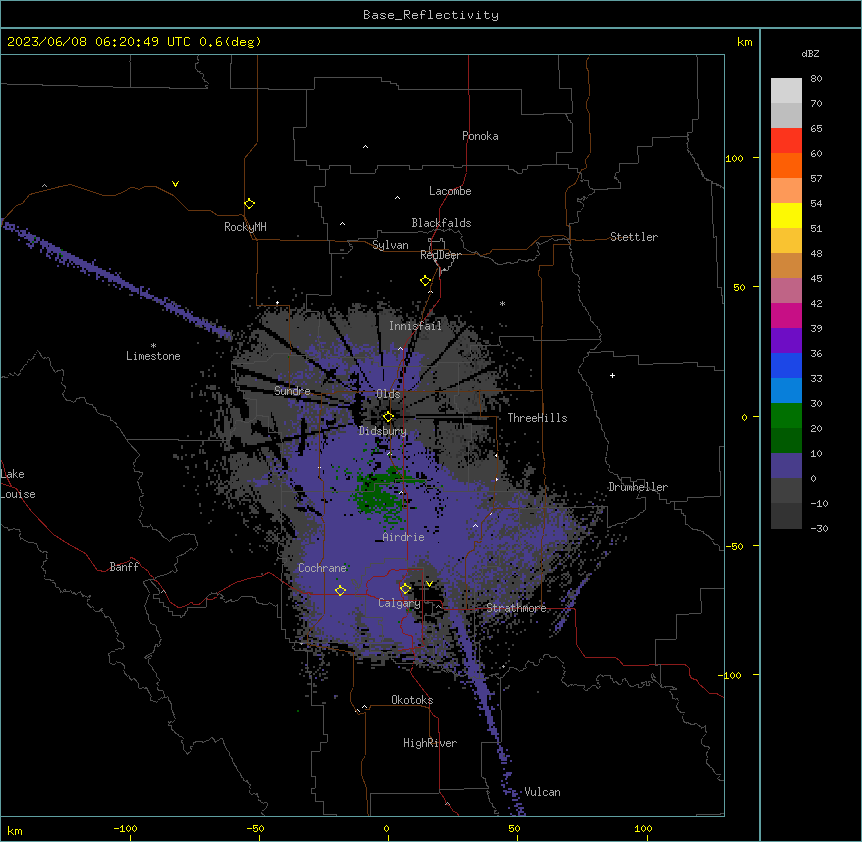The width and height of the screenshot is (862, 842).
Task: Click the Cochrane town label
Action: (322, 568)
